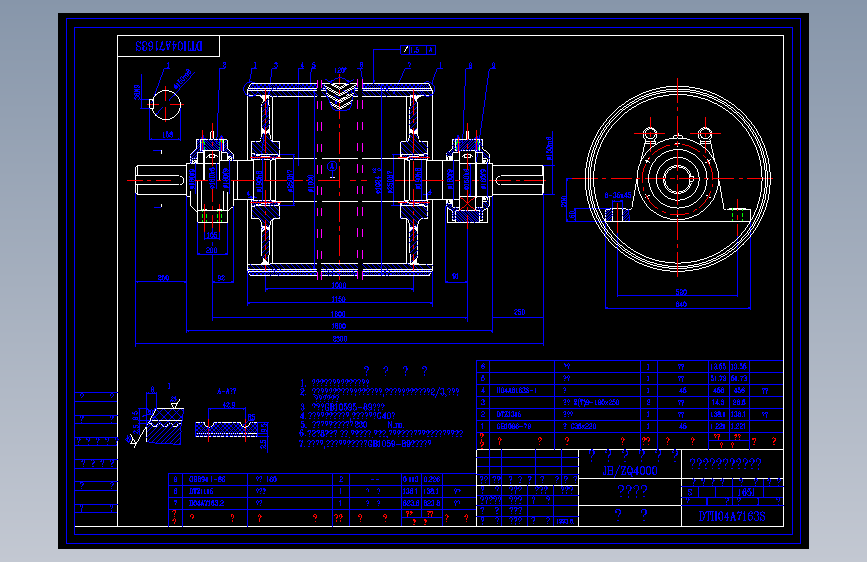Click the G40 technical note line
Screen dimensions: 867x562
[x=347, y=416]
